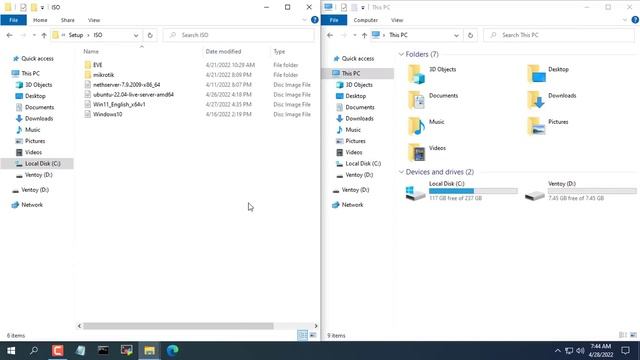Screen dimensions: 640x360
Task: Refresh the ISO folder
Action: point(150,35)
